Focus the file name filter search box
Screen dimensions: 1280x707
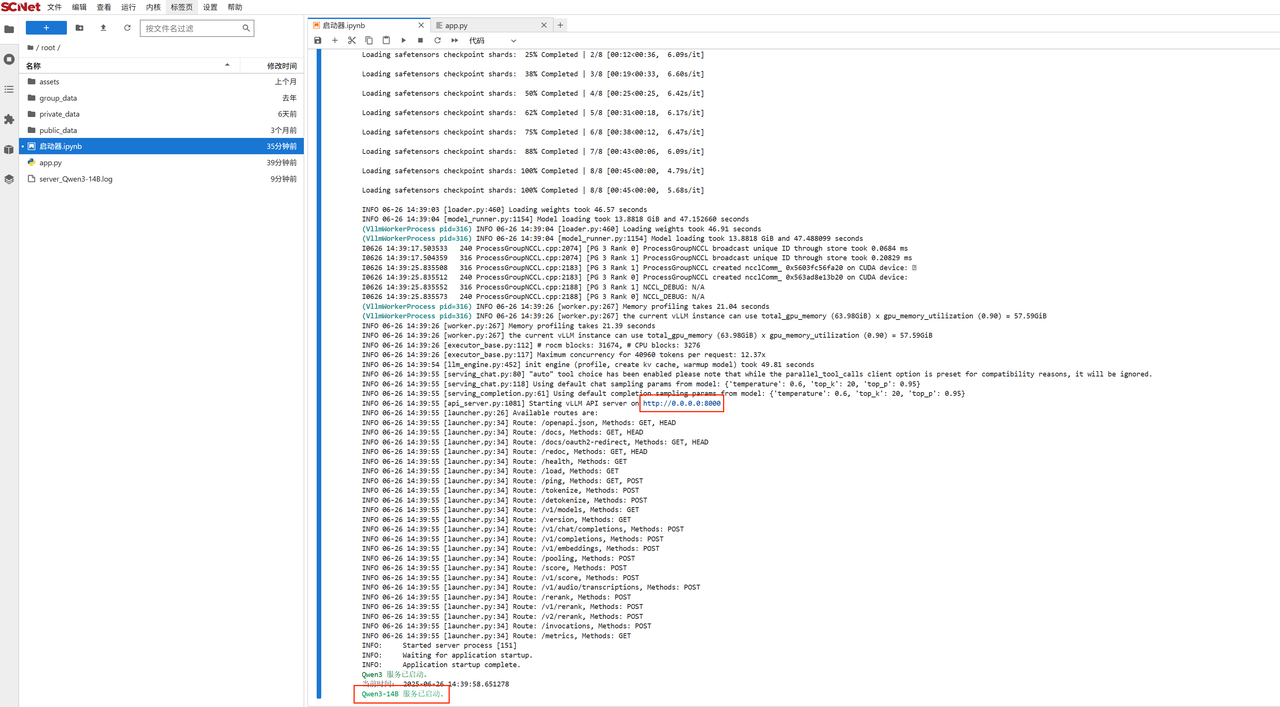[x=192, y=28]
